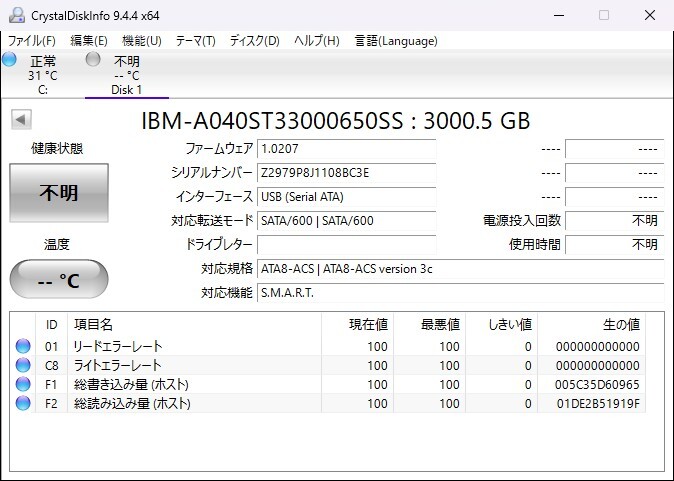Switch to the C: disk tab
The image size is (674, 481).
click(x=43, y=74)
